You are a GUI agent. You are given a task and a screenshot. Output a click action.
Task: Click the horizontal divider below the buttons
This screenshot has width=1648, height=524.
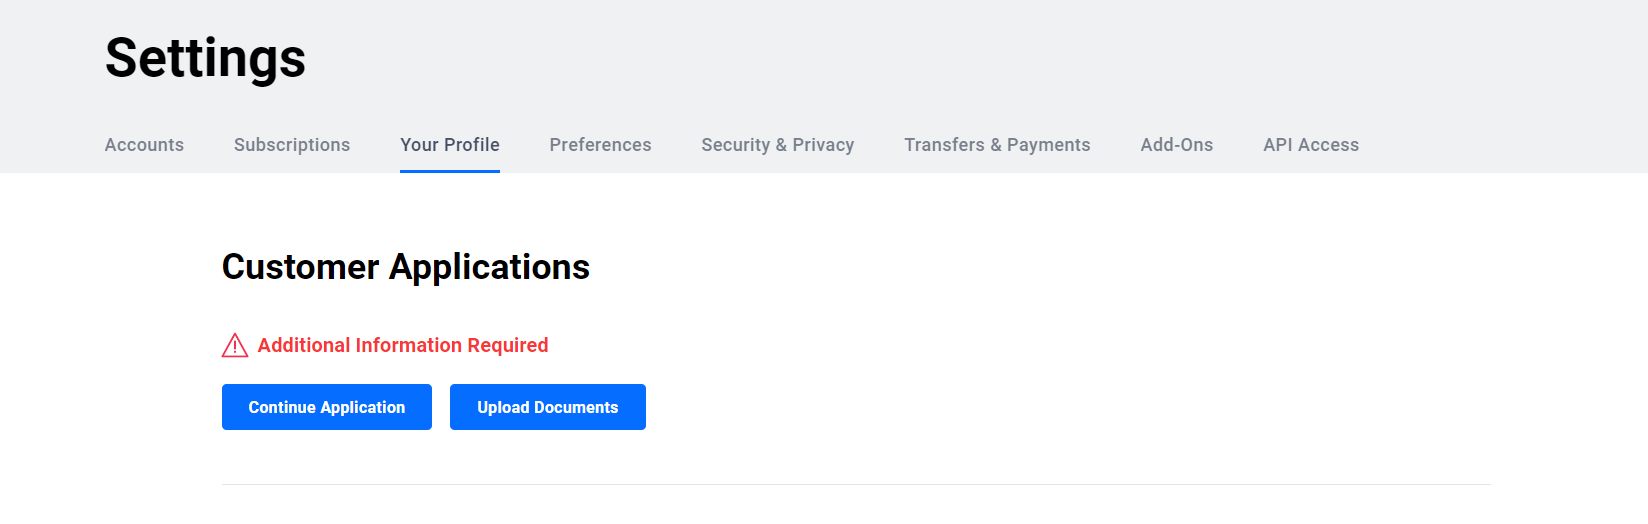[856, 484]
